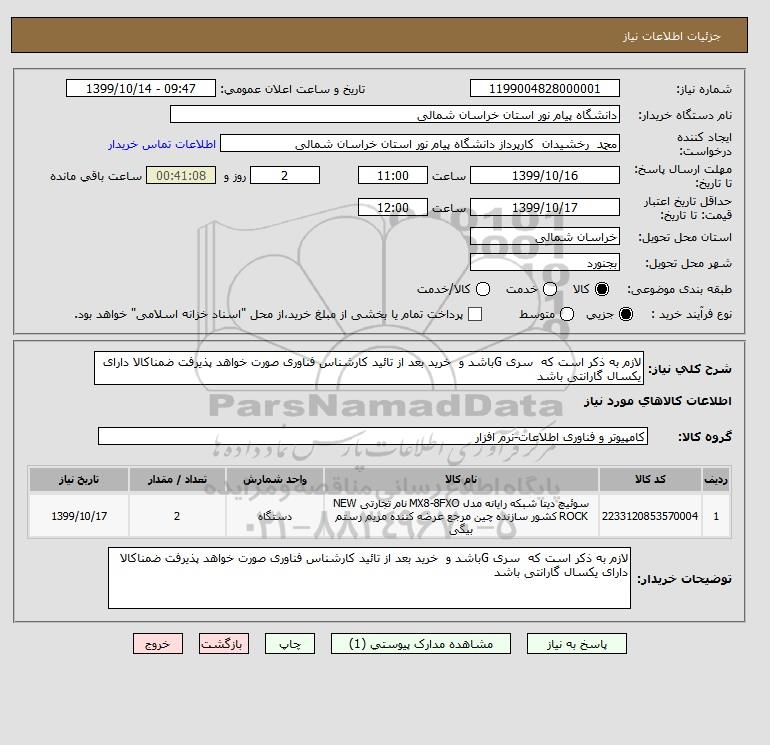The image size is (770, 745).
Task: Click the request creator field محمد رخشیدان
Action: 420,143
